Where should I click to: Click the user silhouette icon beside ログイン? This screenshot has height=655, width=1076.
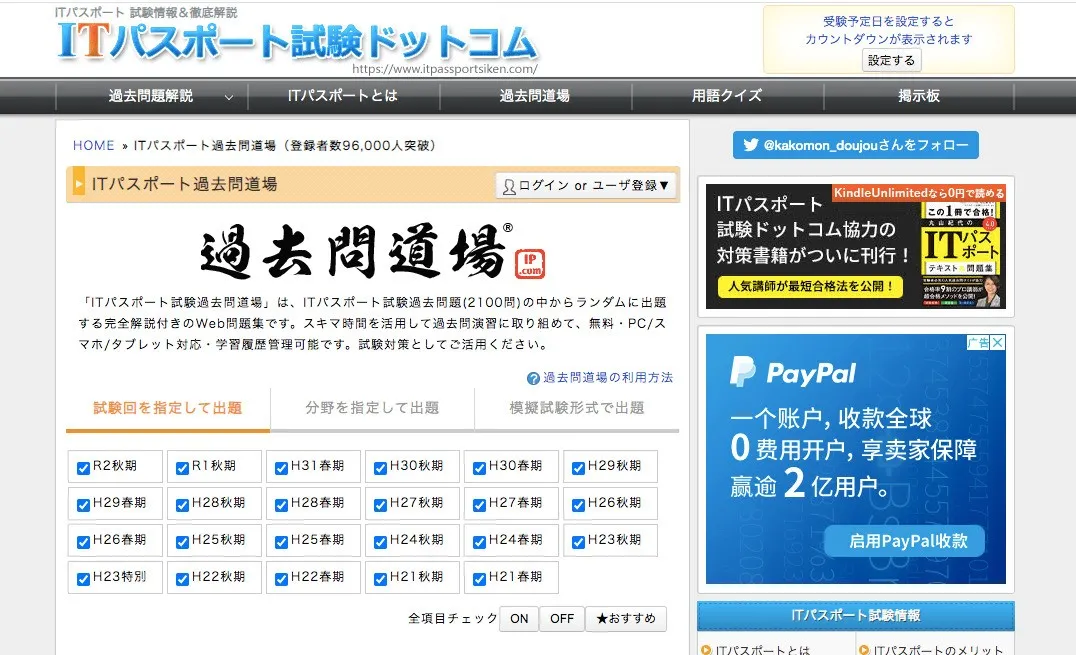click(x=508, y=186)
